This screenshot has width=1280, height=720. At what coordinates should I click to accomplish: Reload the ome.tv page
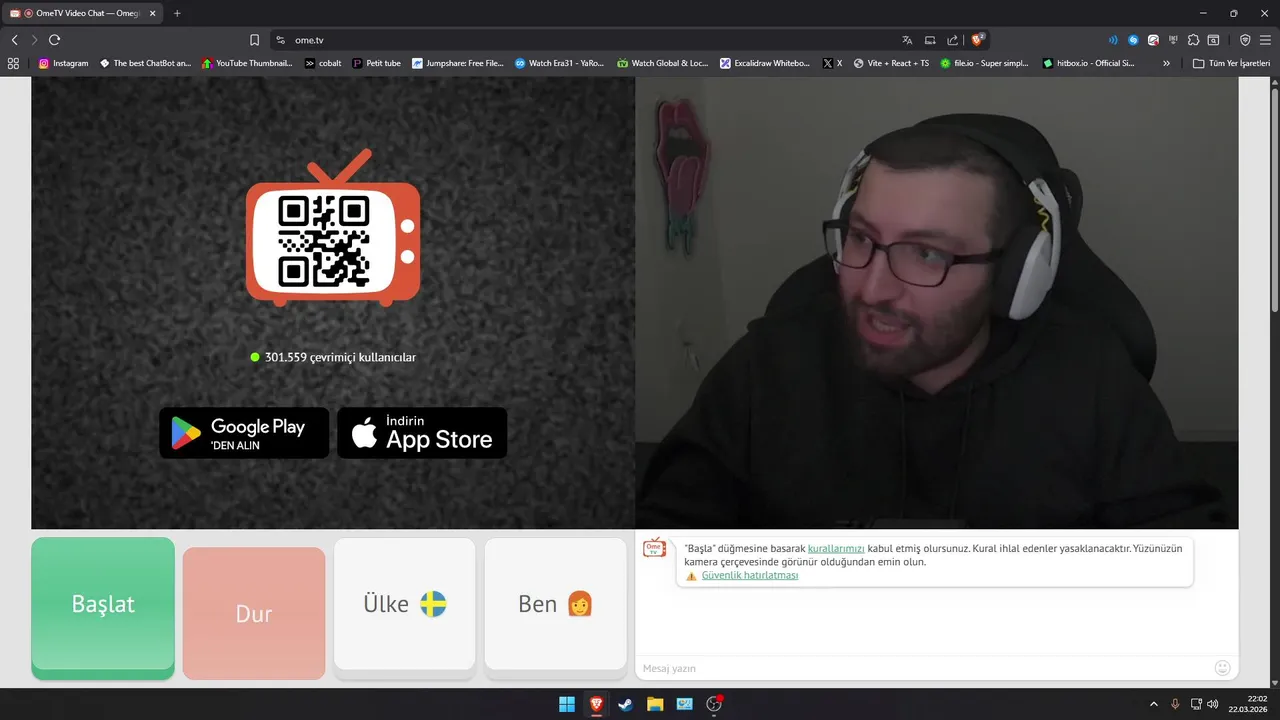point(54,40)
